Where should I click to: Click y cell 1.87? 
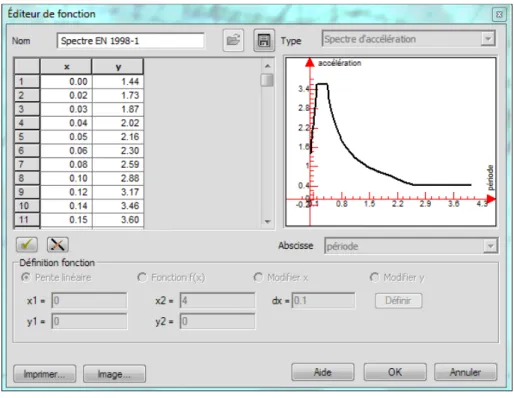118,109
